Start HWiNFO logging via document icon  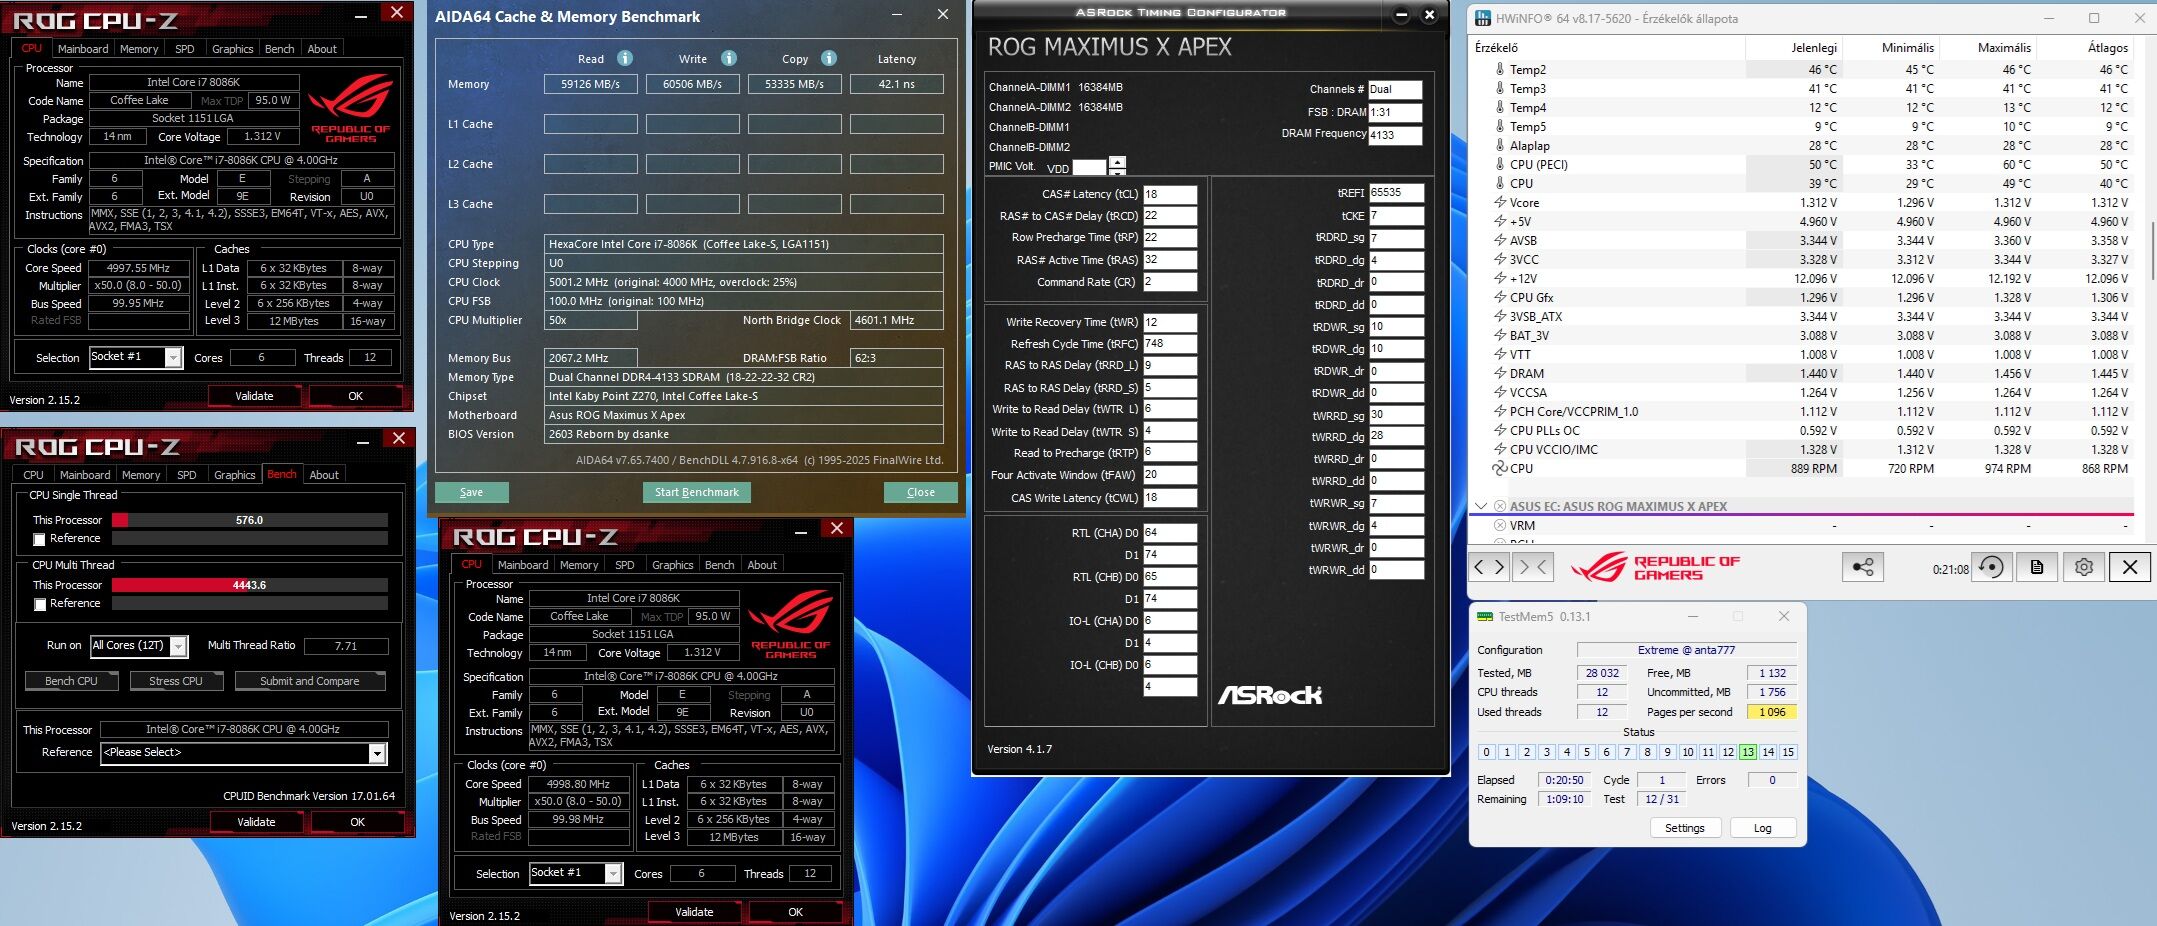pos(2037,567)
